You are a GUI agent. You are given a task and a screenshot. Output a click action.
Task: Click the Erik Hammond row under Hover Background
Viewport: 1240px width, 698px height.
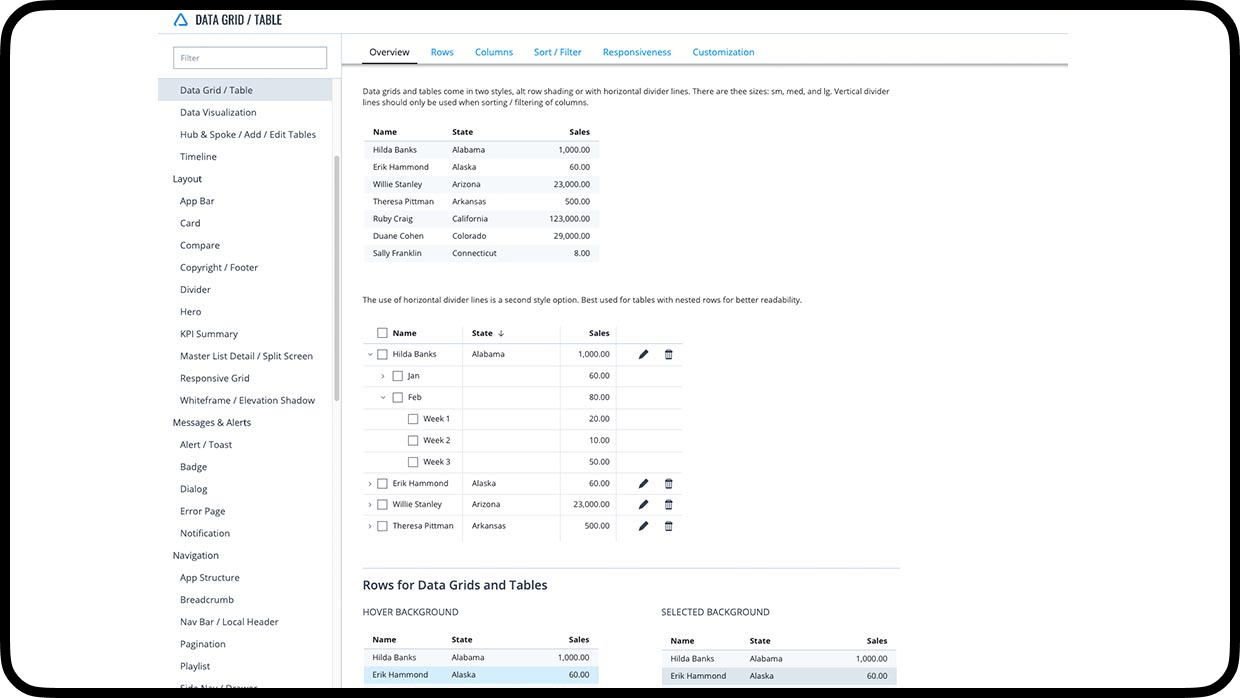point(481,675)
